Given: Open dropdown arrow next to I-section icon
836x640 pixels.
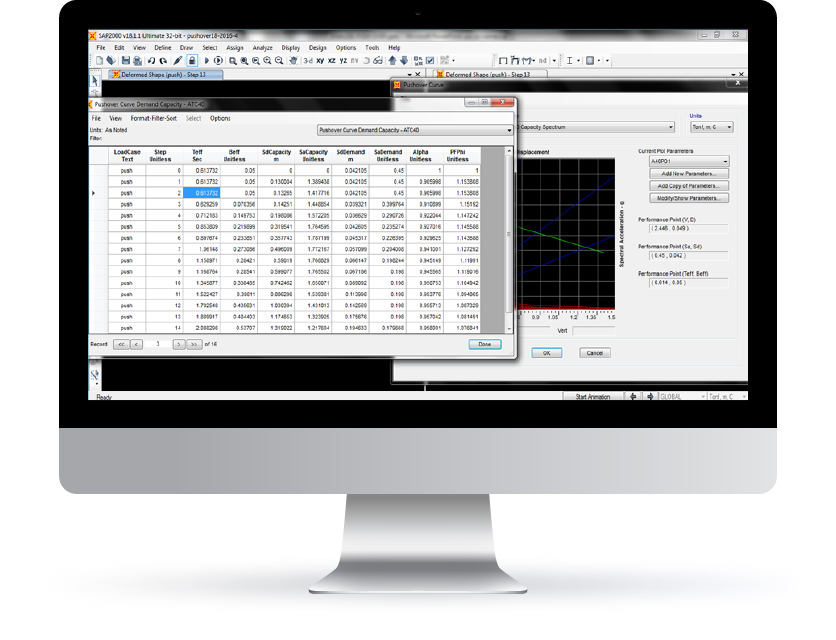Looking at the screenshot, I should [x=578, y=61].
